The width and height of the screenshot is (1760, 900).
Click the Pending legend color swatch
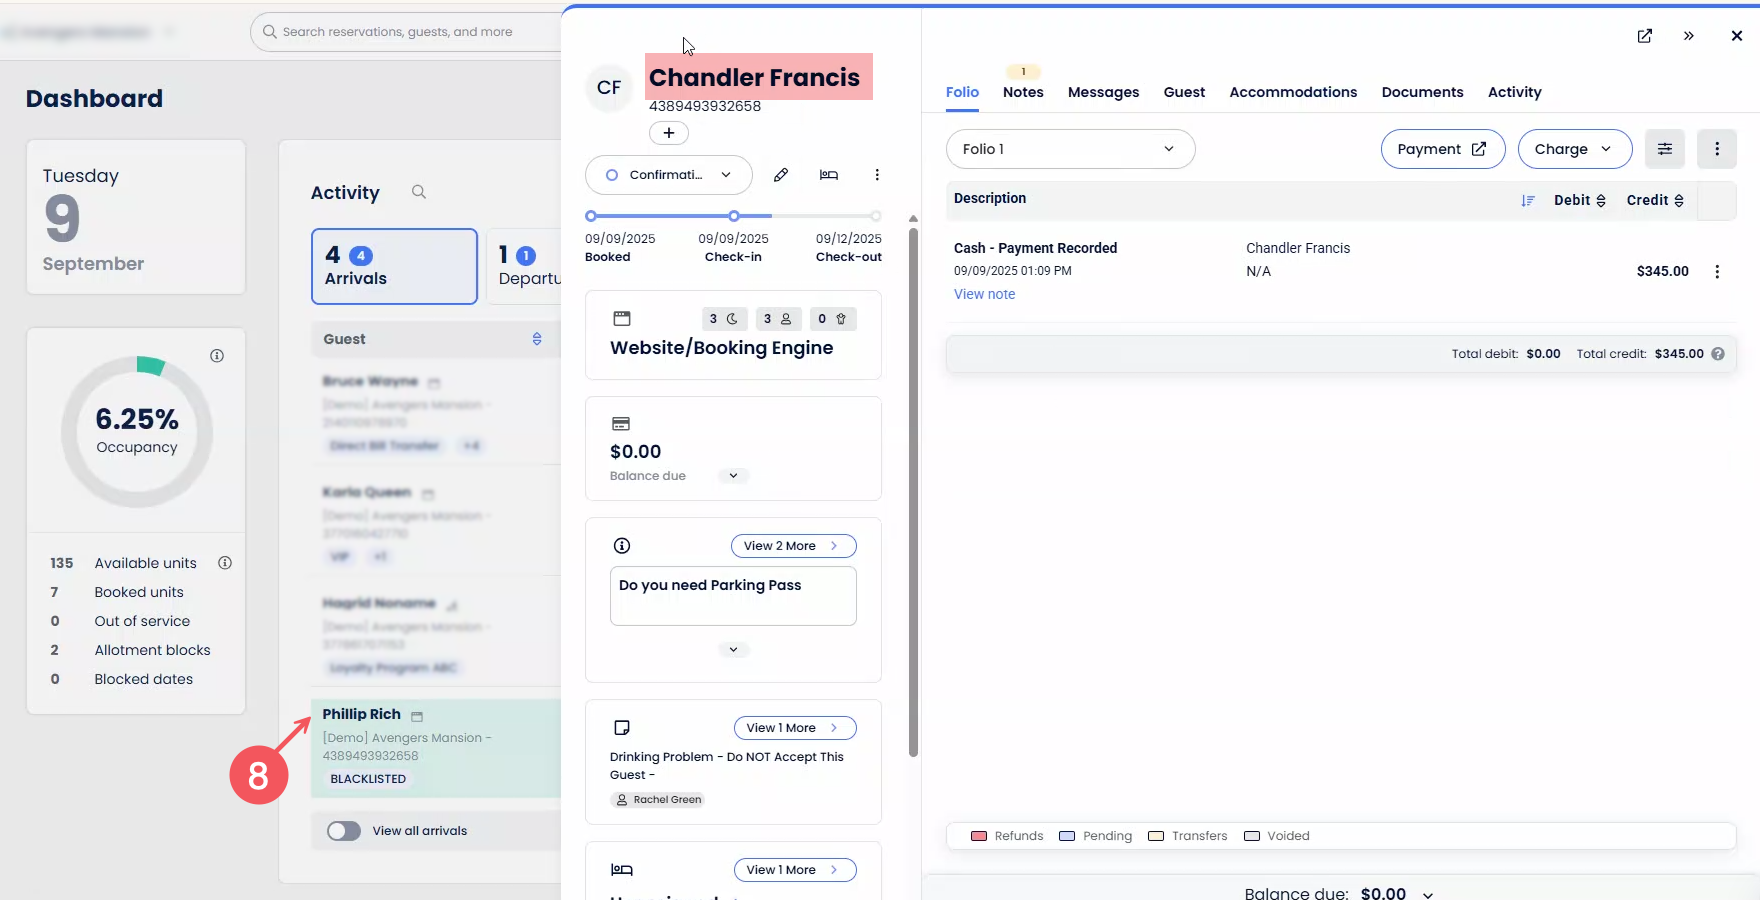click(1067, 836)
